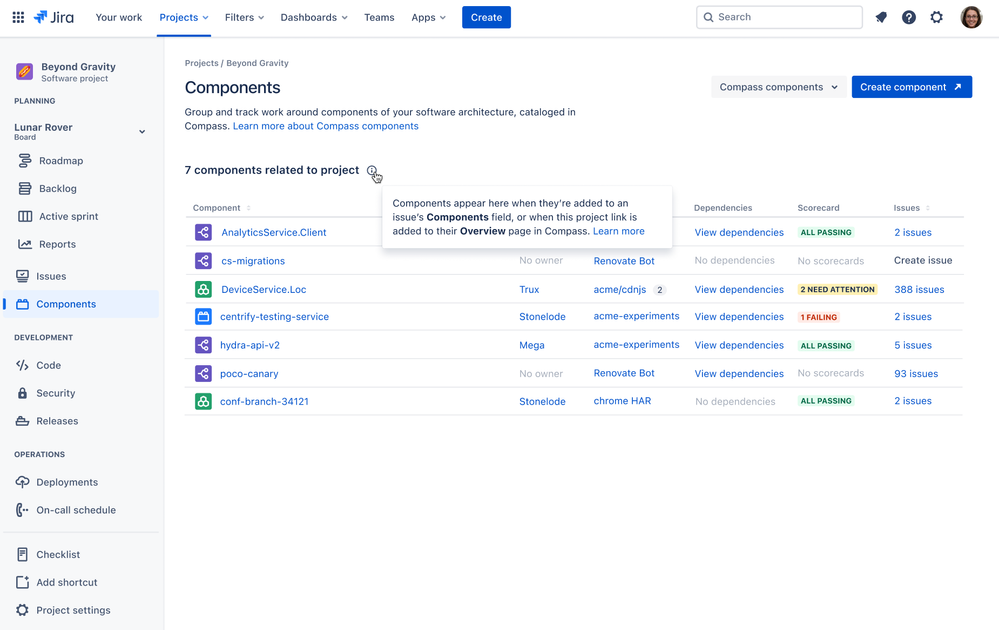Expand the Lunar Rover board switcher chevron
The height and width of the screenshot is (630, 999).
[x=142, y=131]
